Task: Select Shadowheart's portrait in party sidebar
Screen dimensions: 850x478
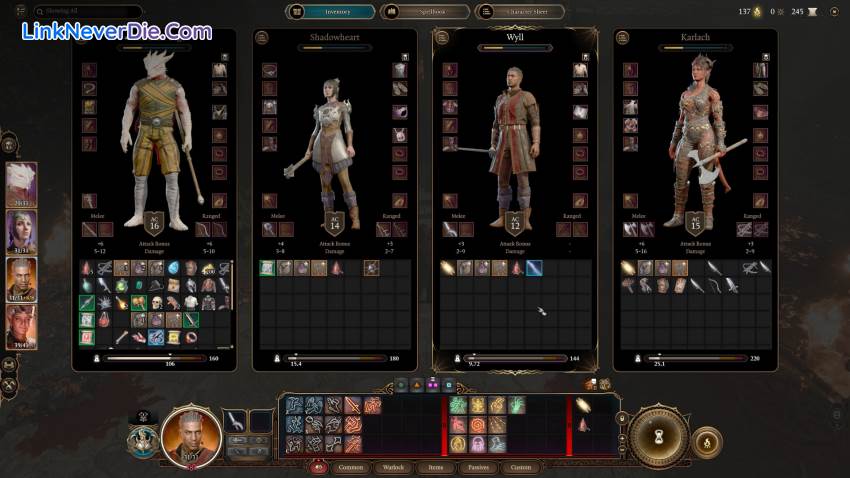Action: pos(22,232)
